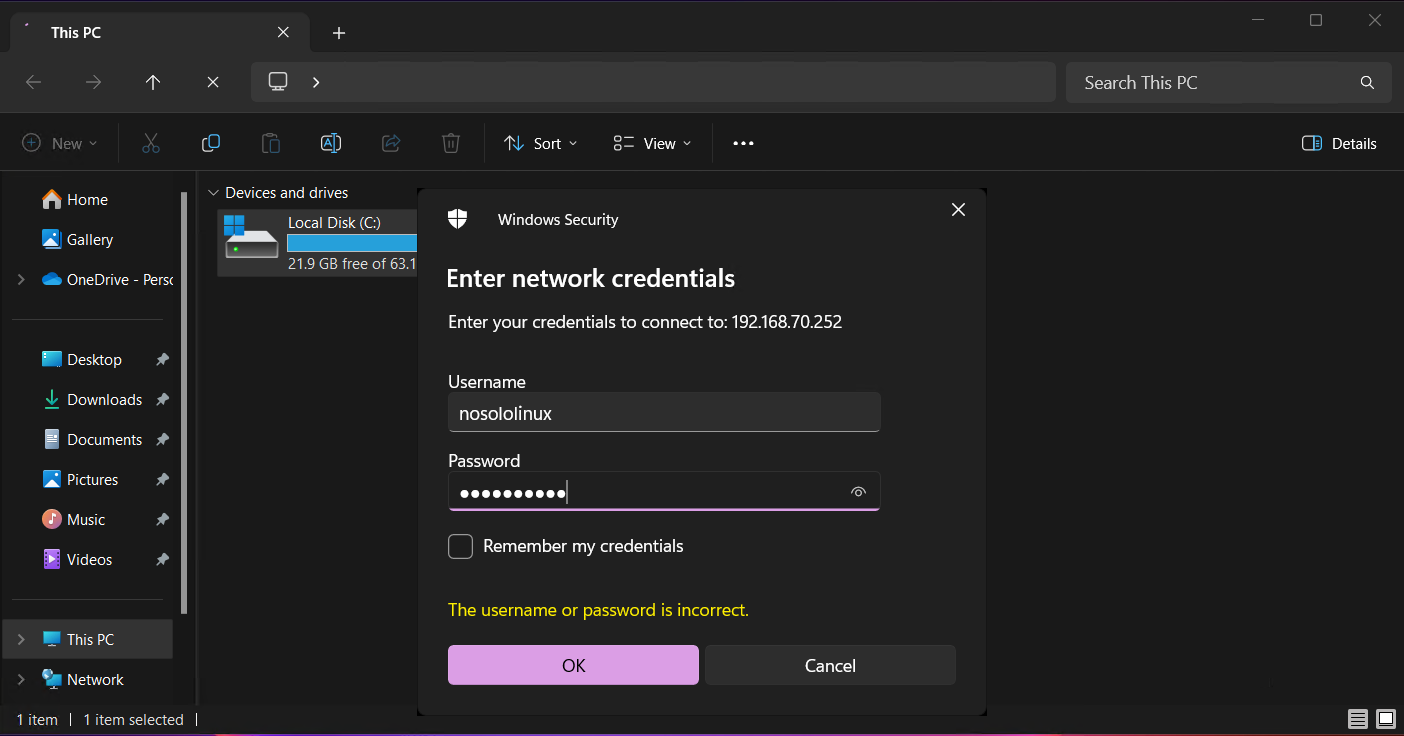Expand the Network tree node
The image size is (1404, 736).
coord(21,679)
